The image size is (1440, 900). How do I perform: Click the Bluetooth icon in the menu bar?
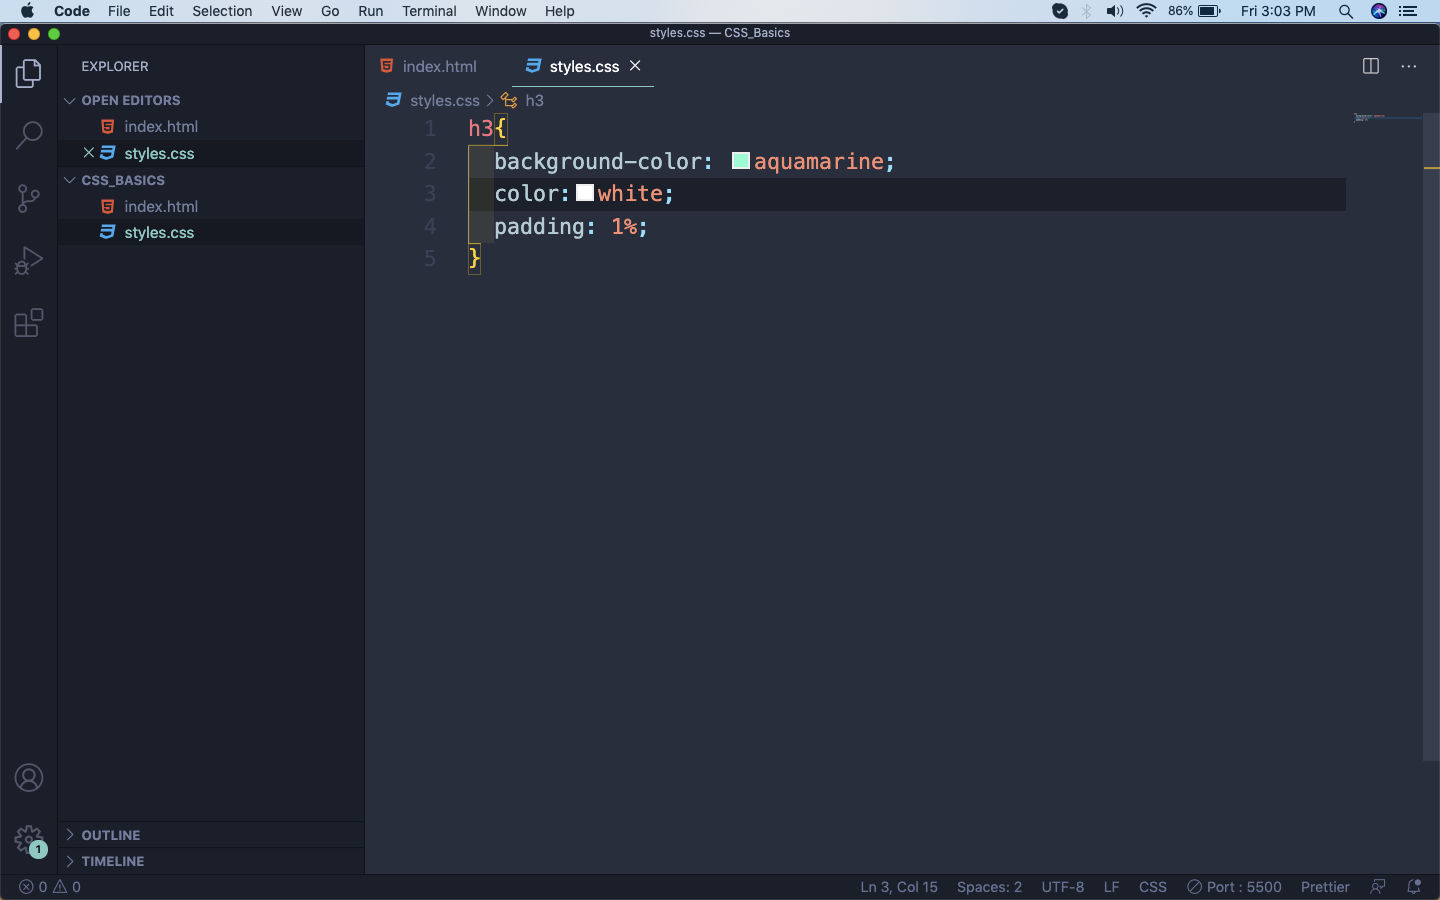coord(1087,11)
